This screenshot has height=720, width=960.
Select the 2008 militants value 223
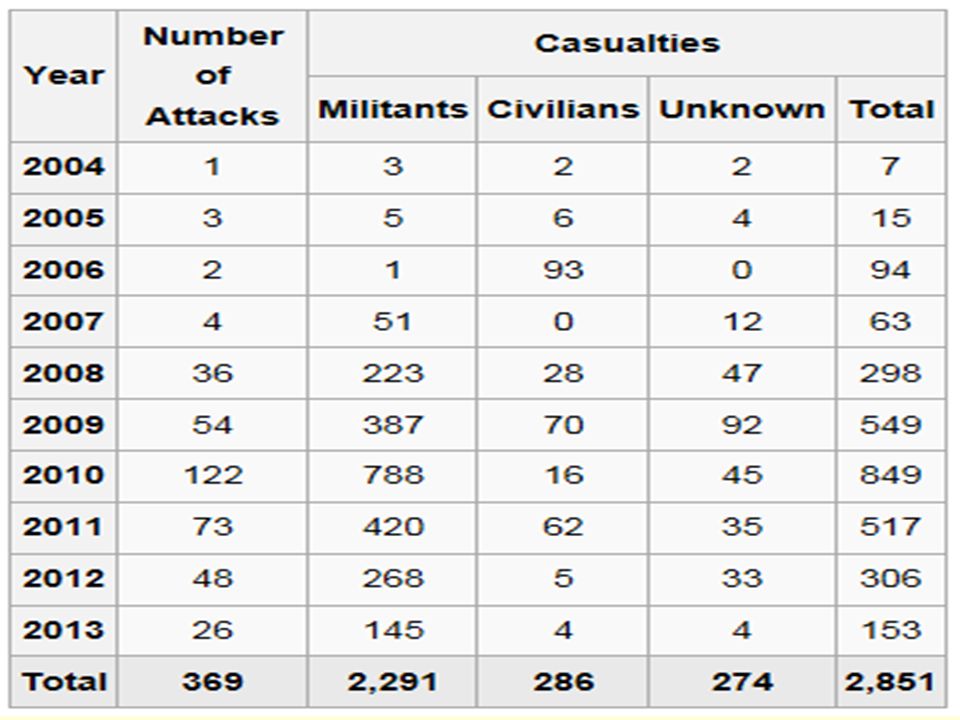click(x=392, y=373)
